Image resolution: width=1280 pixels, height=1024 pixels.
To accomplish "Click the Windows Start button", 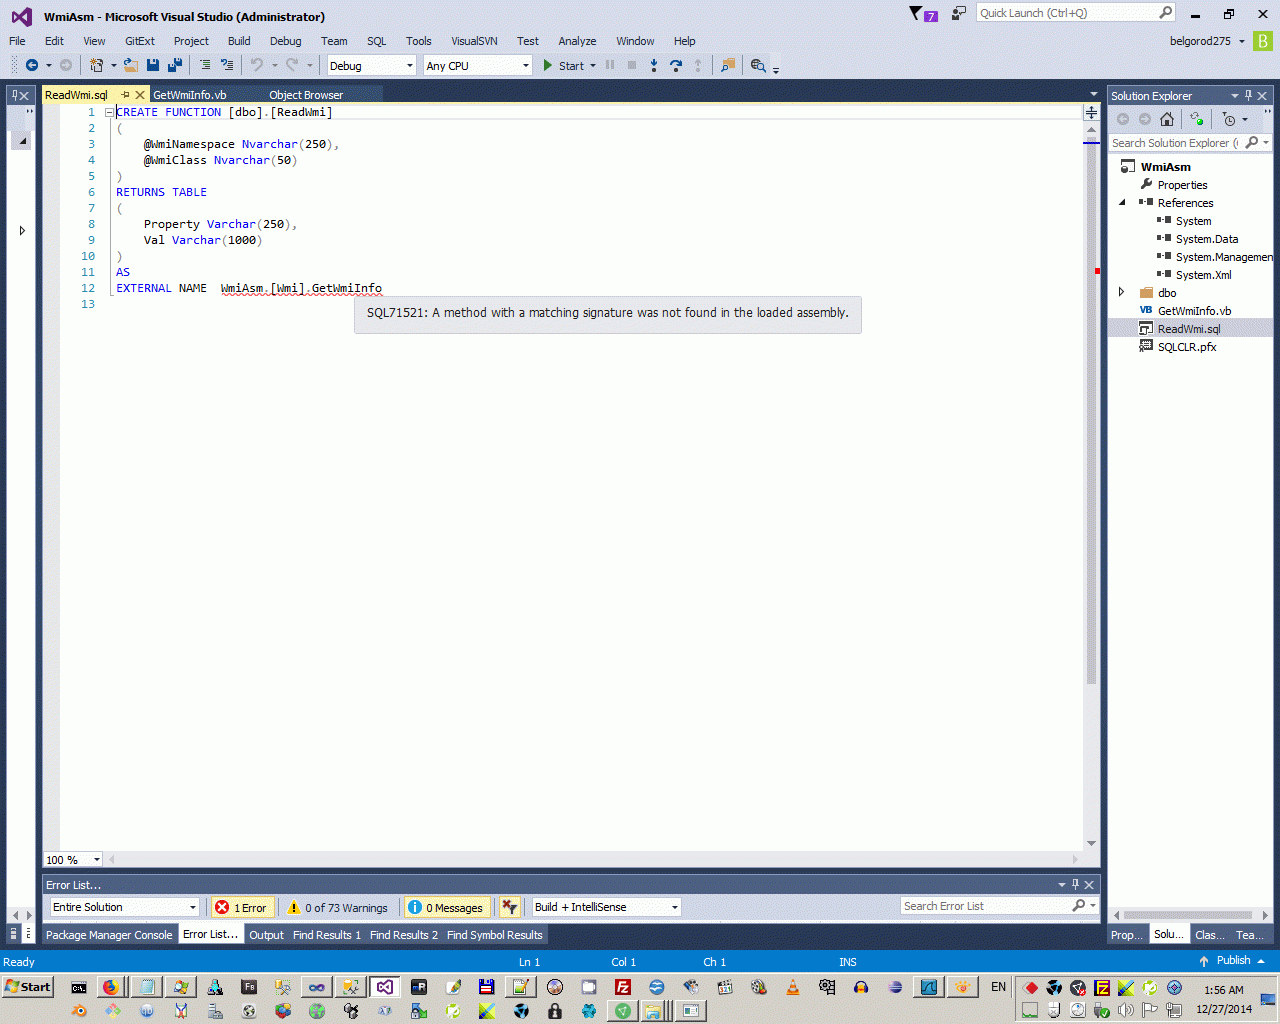I will point(28,987).
